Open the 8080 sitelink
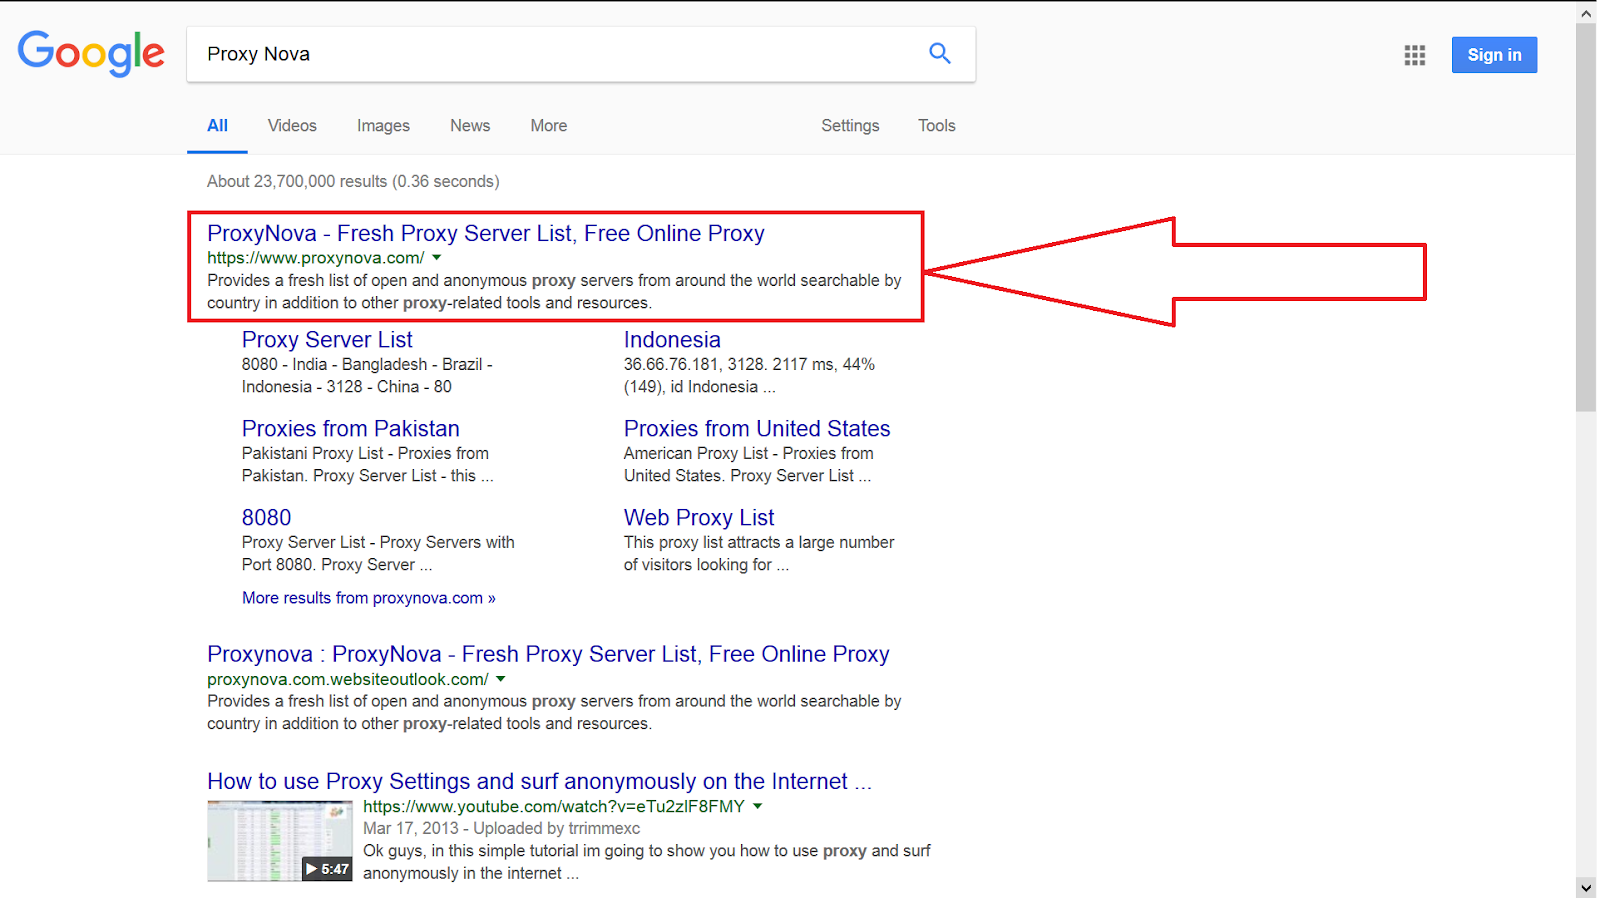This screenshot has height=898, width=1600. (x=267, y=518)
